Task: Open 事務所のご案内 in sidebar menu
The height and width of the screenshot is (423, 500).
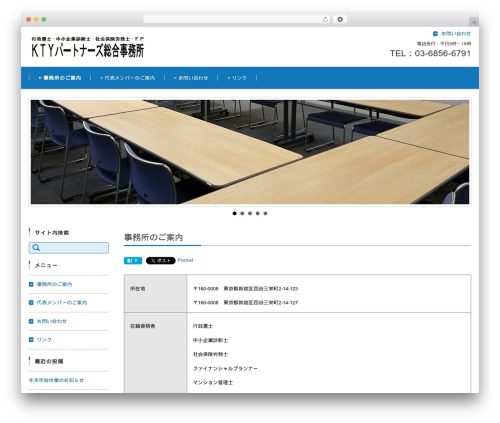Action: [x=54, y=284]
